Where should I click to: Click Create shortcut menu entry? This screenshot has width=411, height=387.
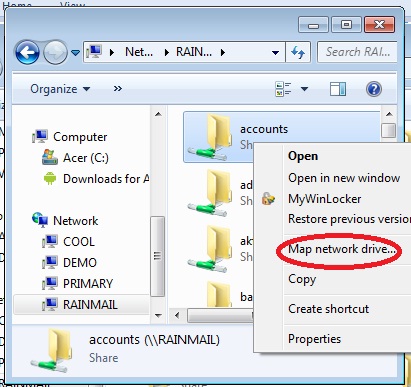click(x=328, y=309)
